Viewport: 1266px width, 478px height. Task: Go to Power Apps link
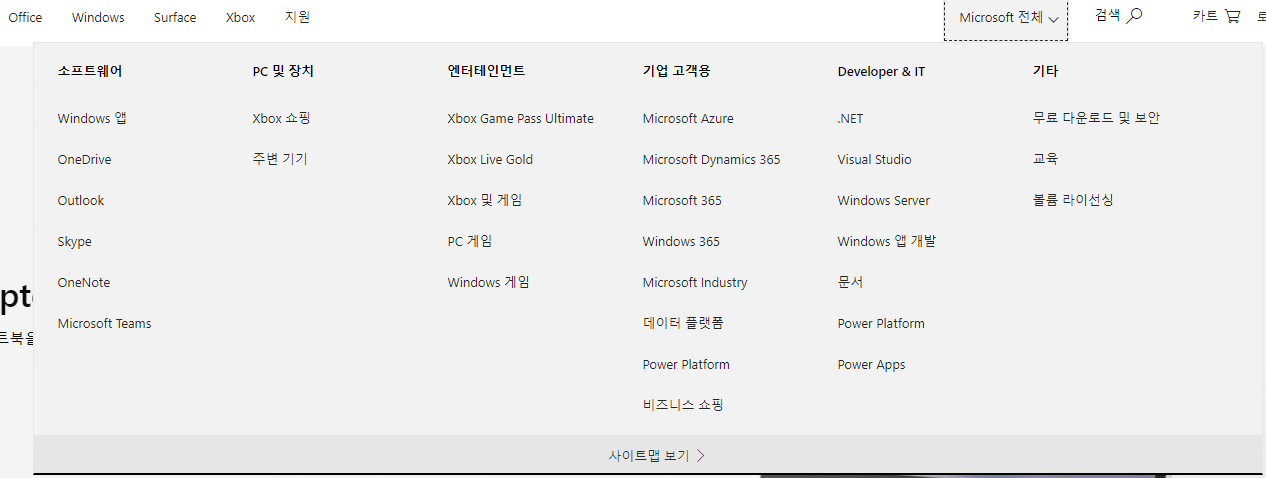872,364
